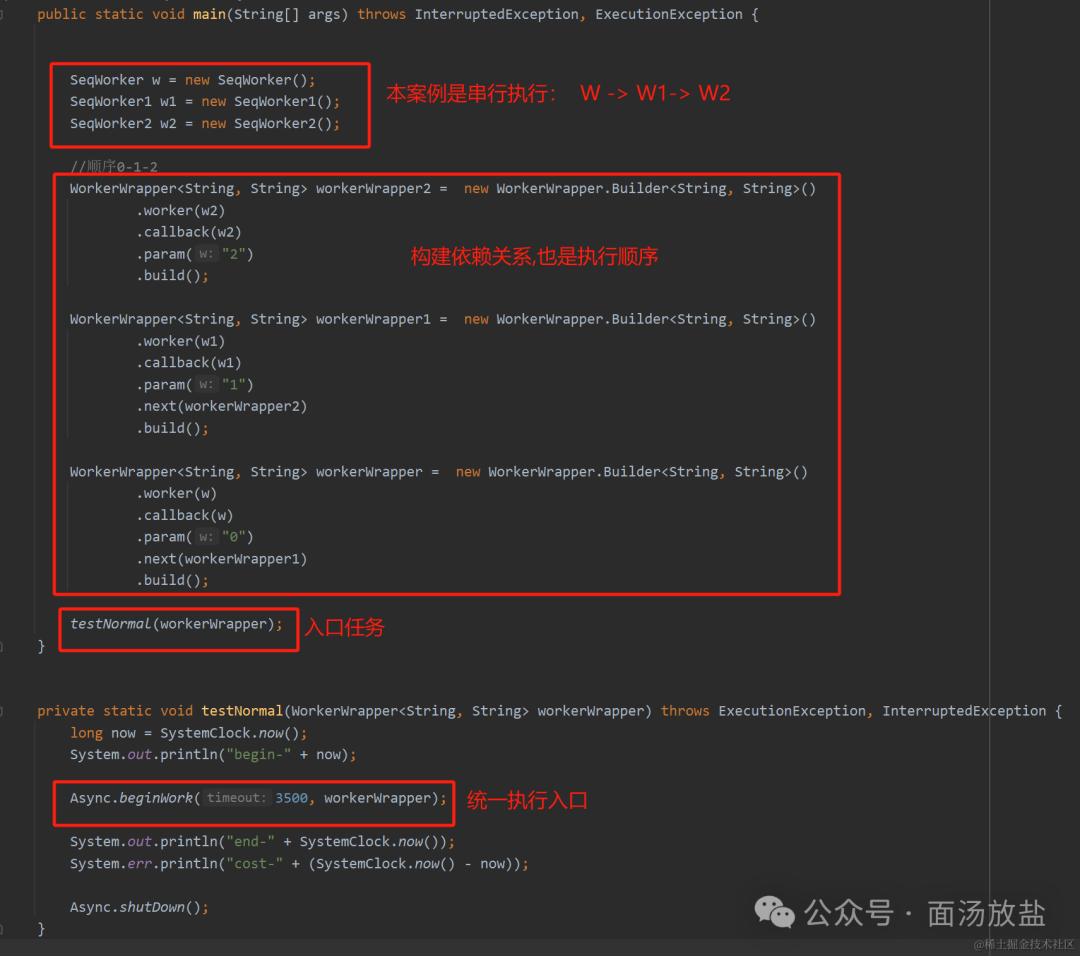Click the "w:" parameter hint beside "1"

(205, 384)
